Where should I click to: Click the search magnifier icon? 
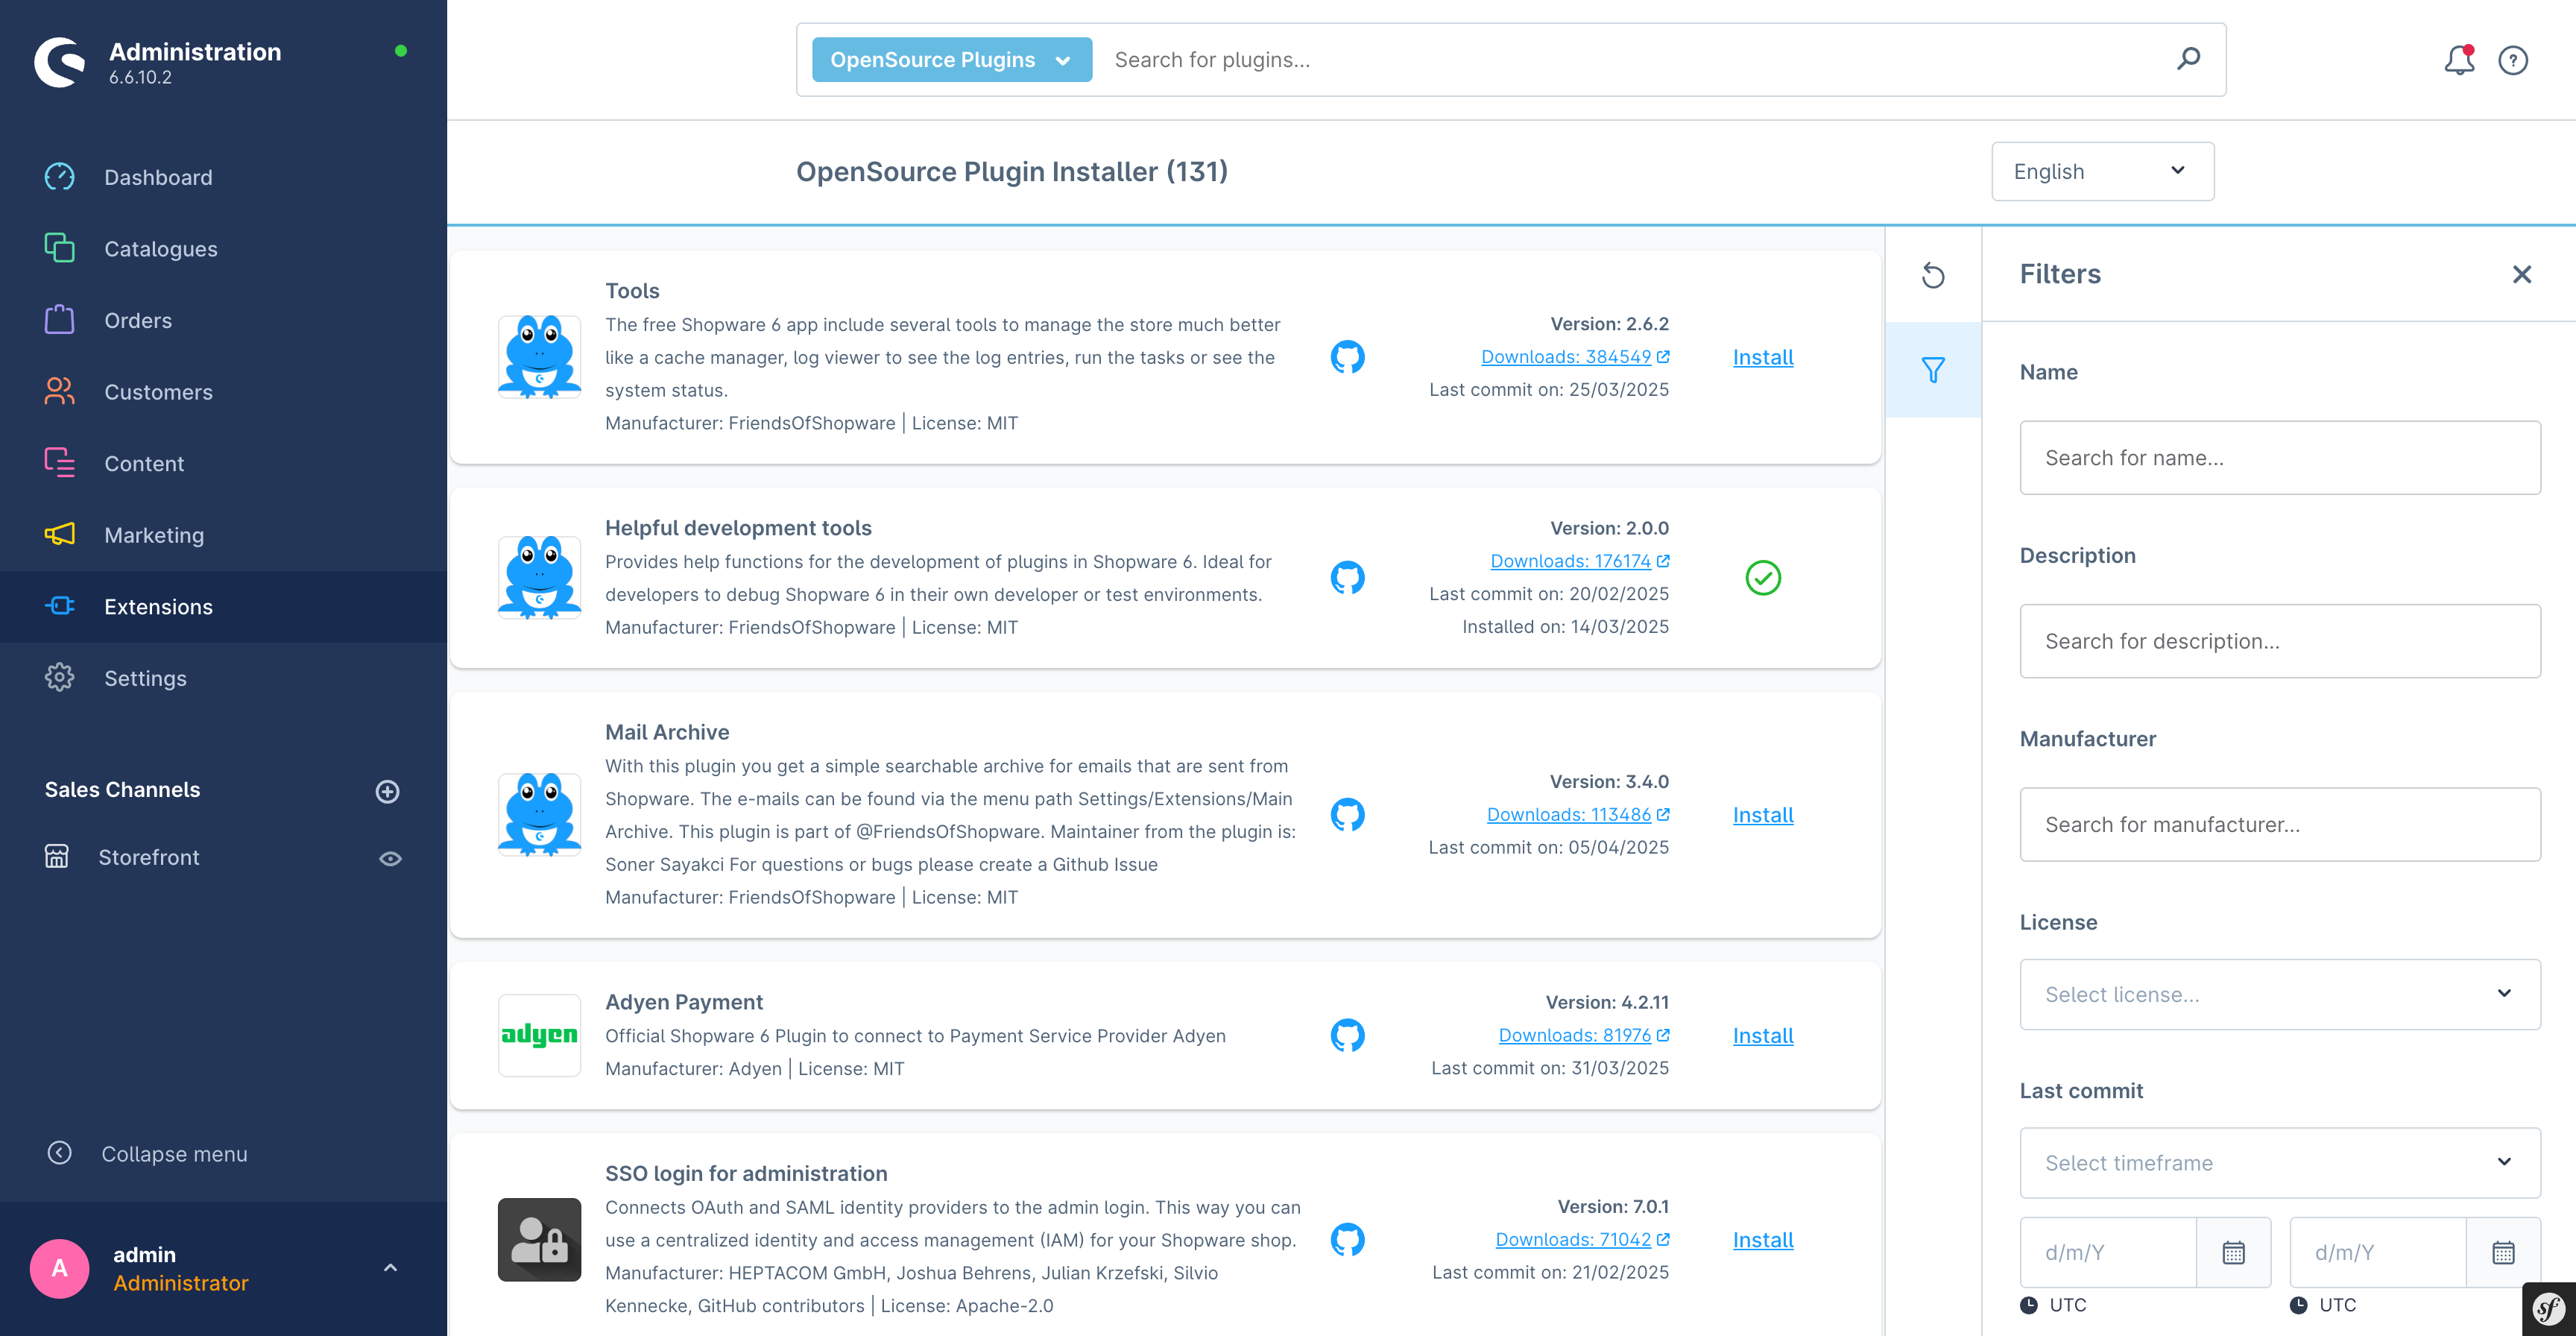click(2188, 59)
